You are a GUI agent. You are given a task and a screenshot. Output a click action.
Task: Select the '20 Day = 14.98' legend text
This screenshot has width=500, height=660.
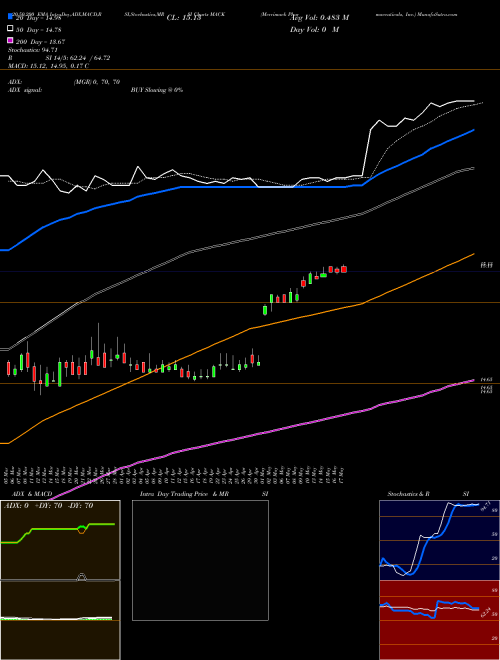coord(38,18)
